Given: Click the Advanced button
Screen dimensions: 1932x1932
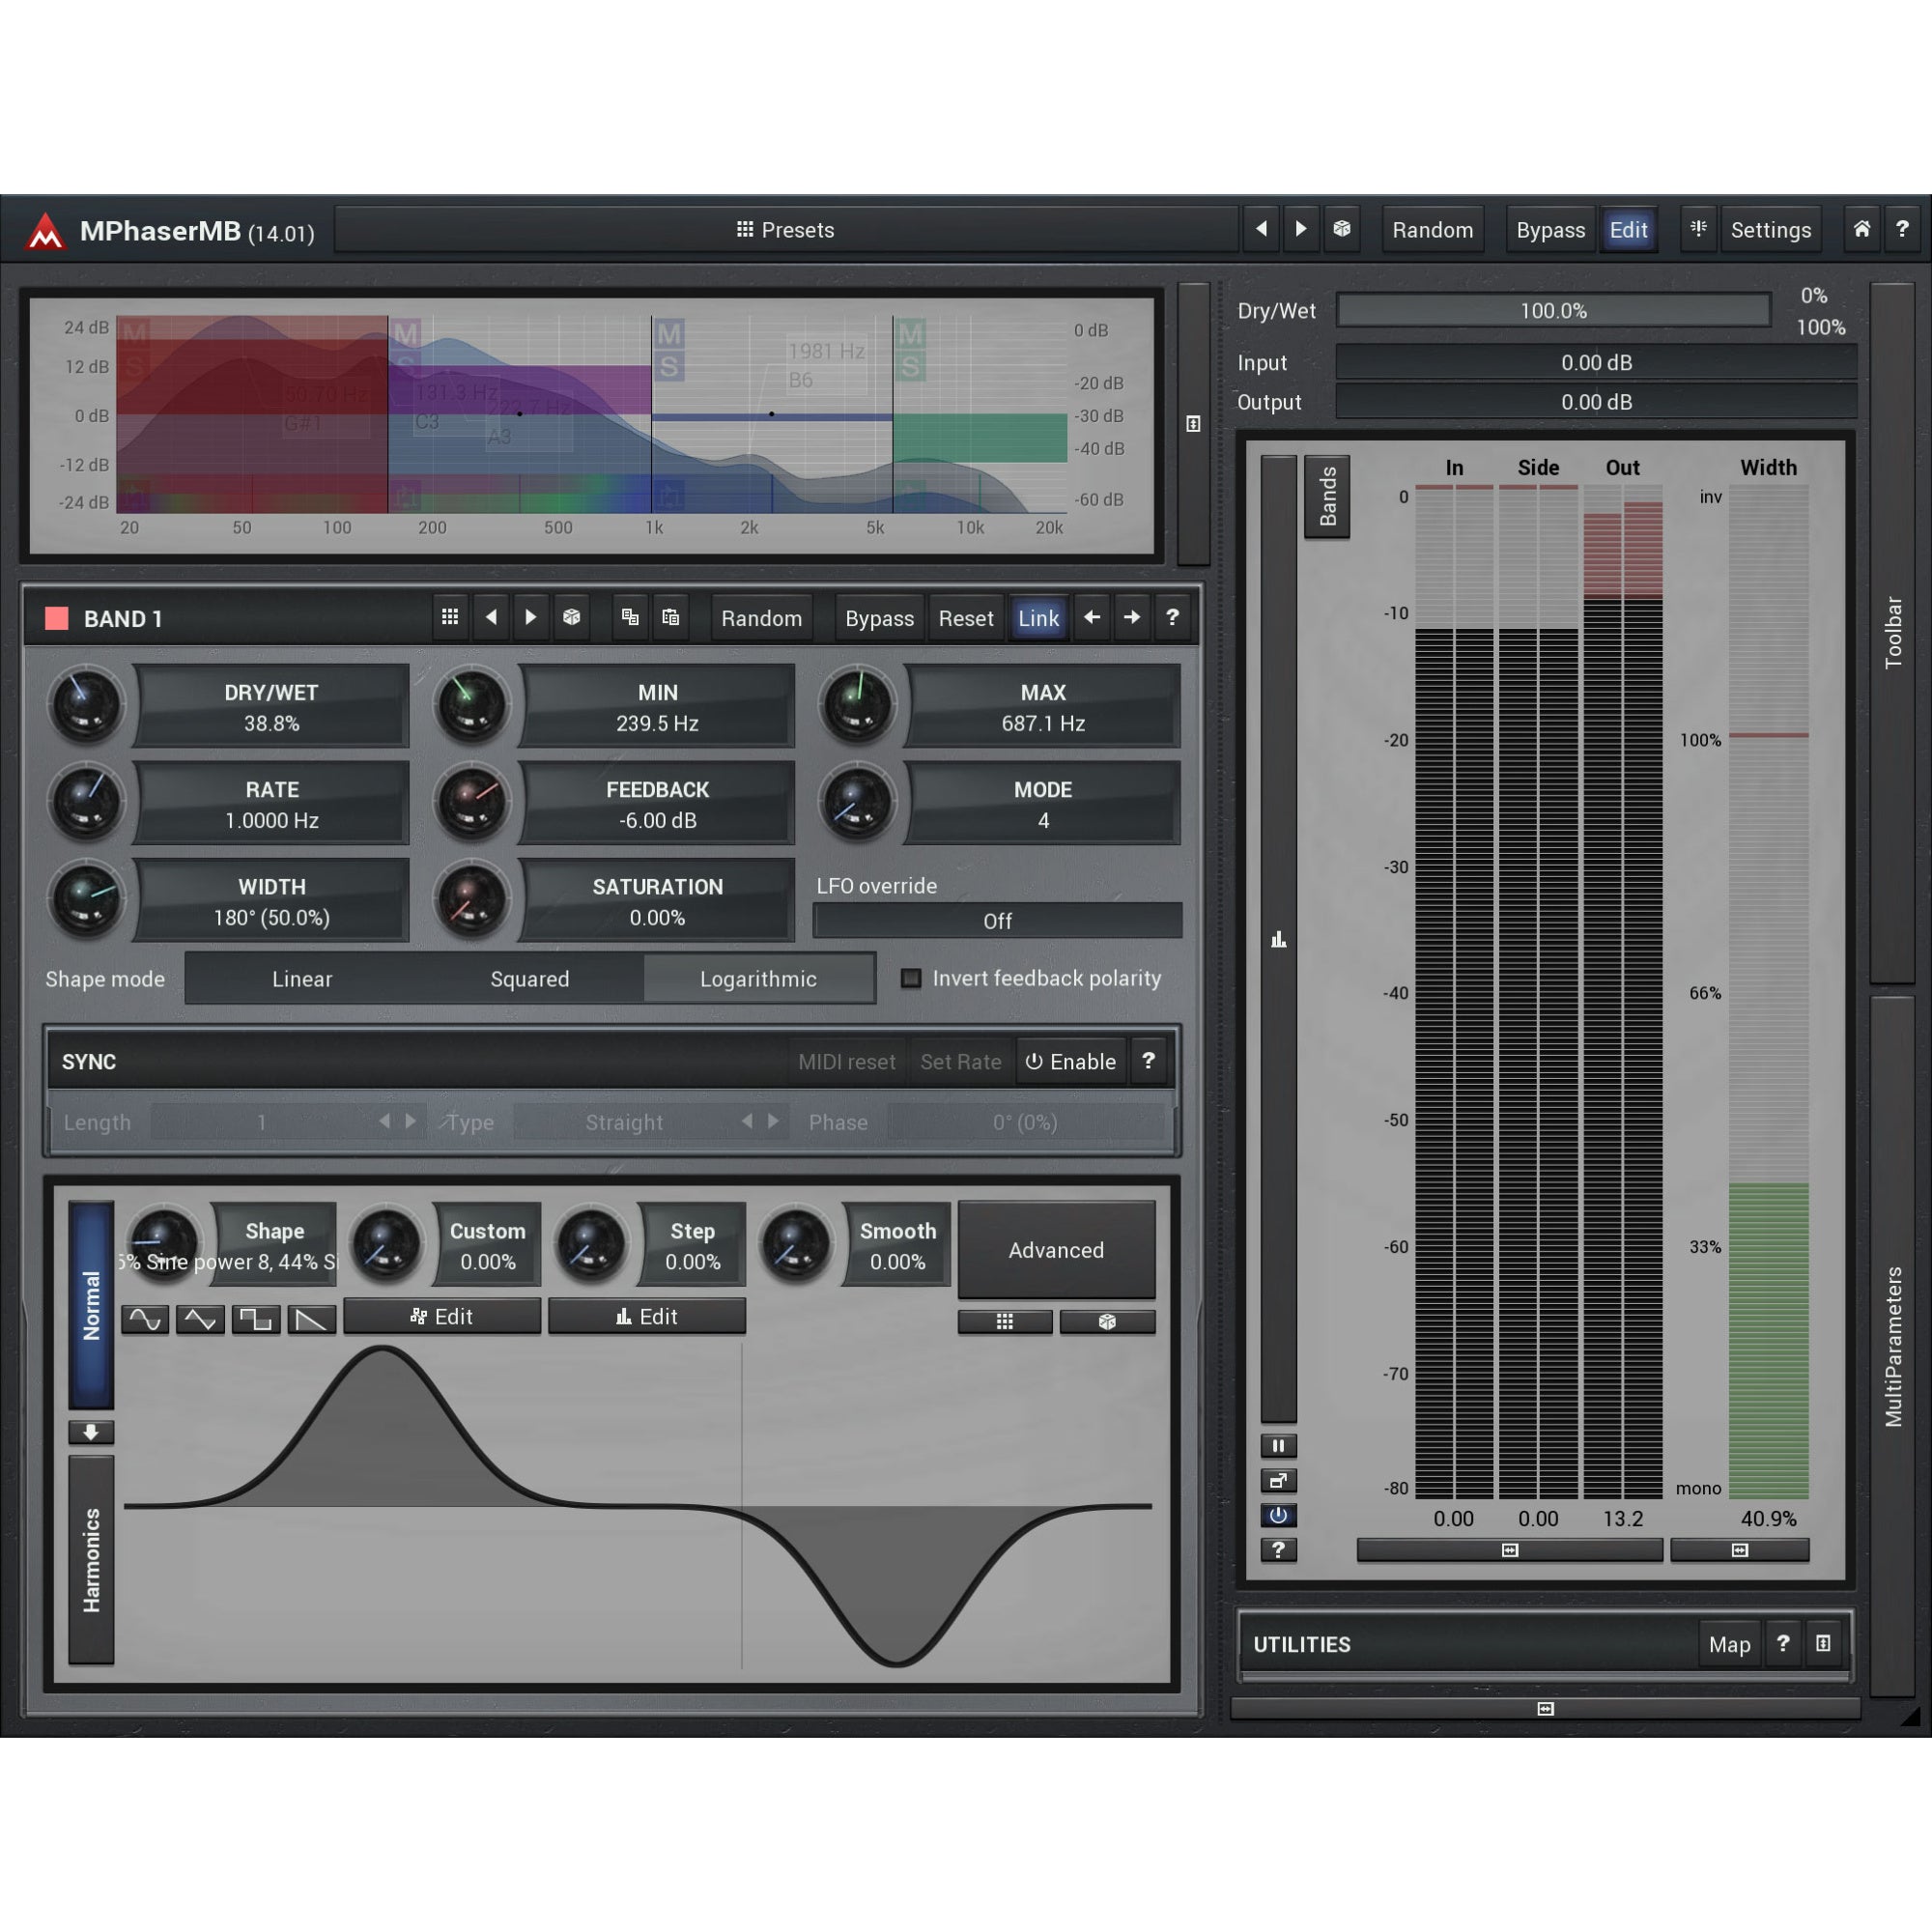Looking at the screenshot, I should (1056, 1250).
